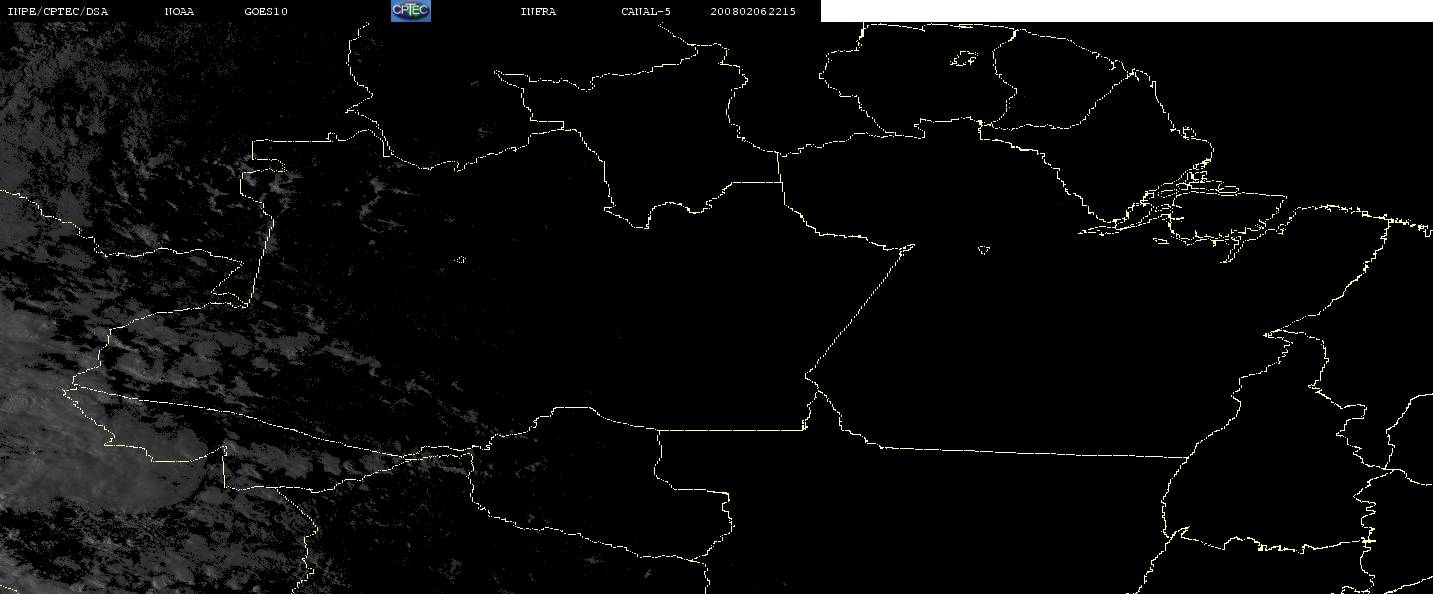Image resolution: width=1433 pixels, height=594 pixels.
Task: Click the NOAA label in header
Action: click(180, 12)
